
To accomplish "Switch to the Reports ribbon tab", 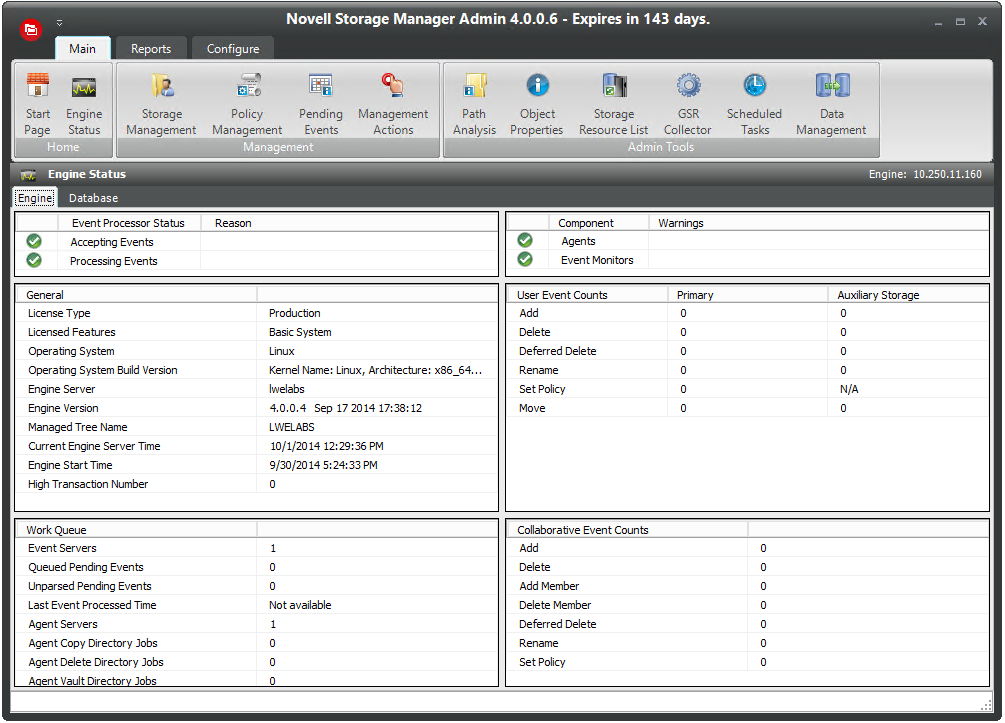I will coord(151,49).
